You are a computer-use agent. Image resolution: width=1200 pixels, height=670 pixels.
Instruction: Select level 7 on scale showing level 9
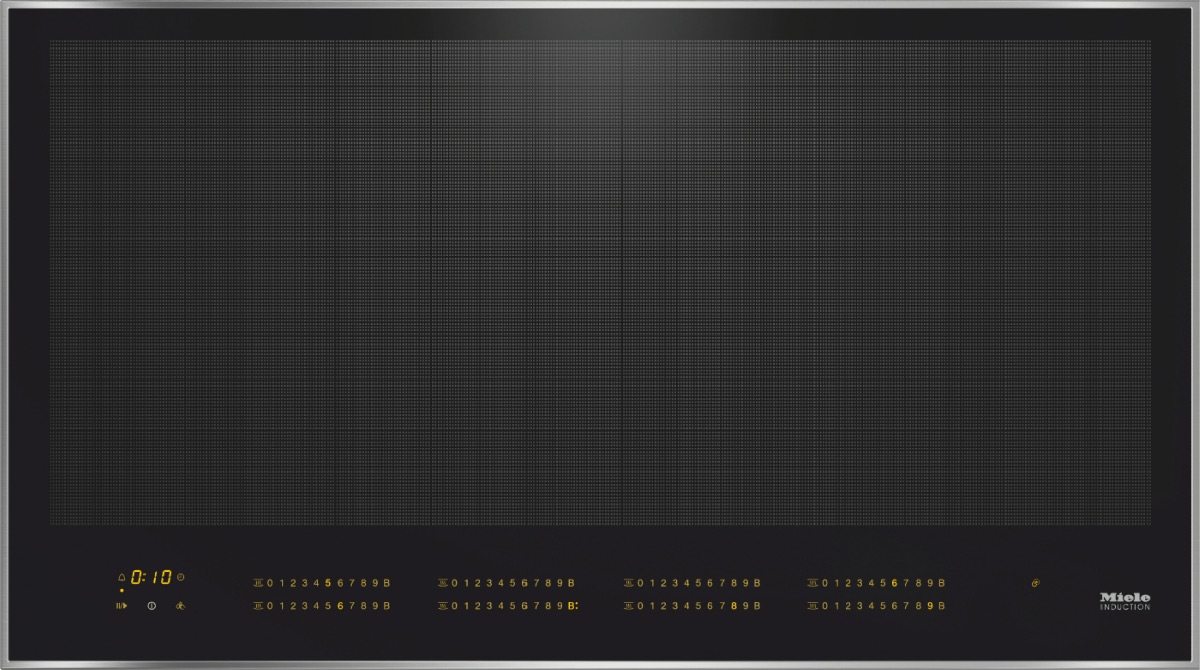click(906, 606)
